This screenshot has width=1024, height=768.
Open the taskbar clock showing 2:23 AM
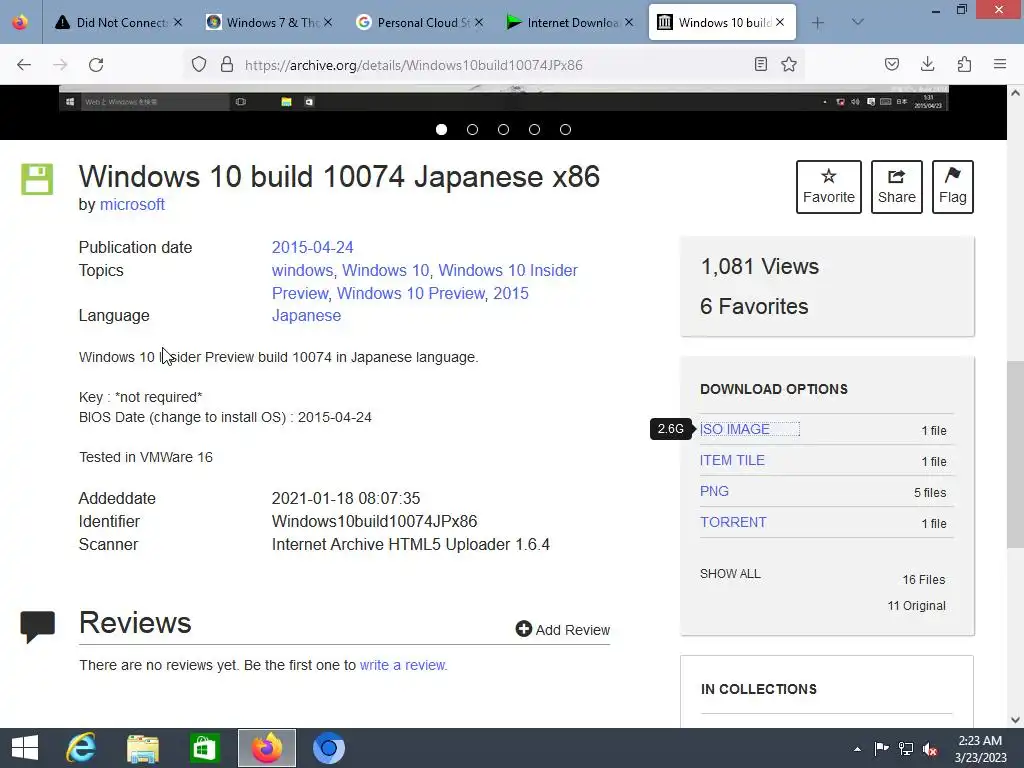980,749
